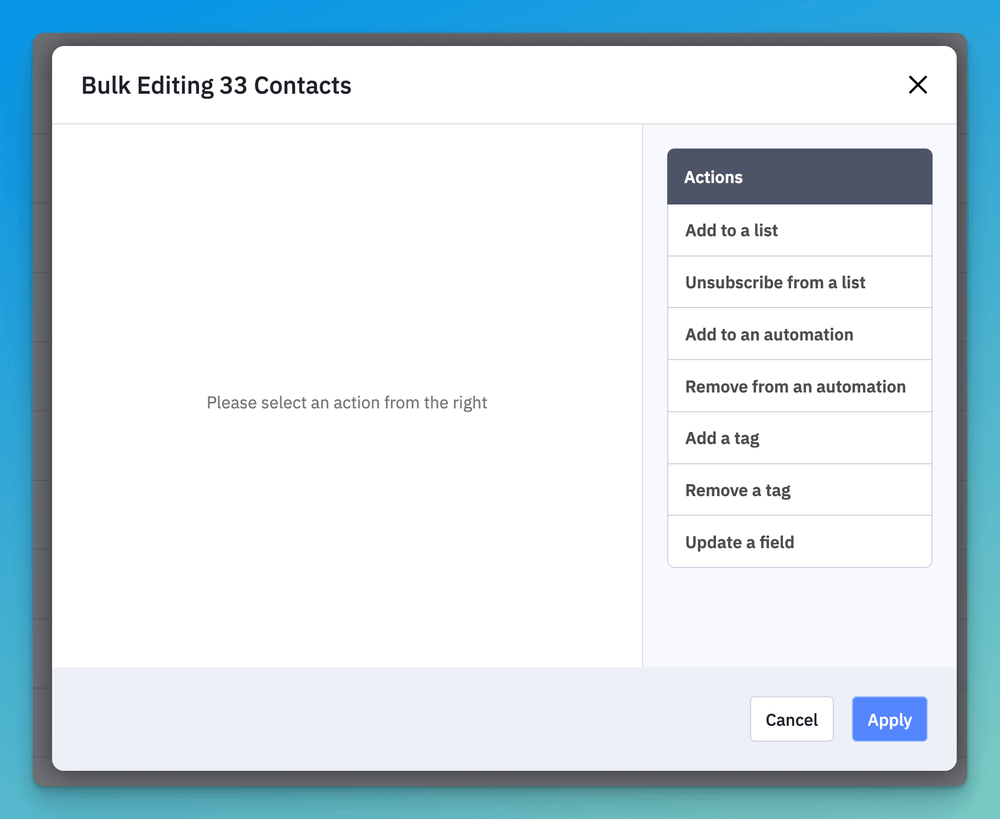Click the blue Apply button label text

889,719
